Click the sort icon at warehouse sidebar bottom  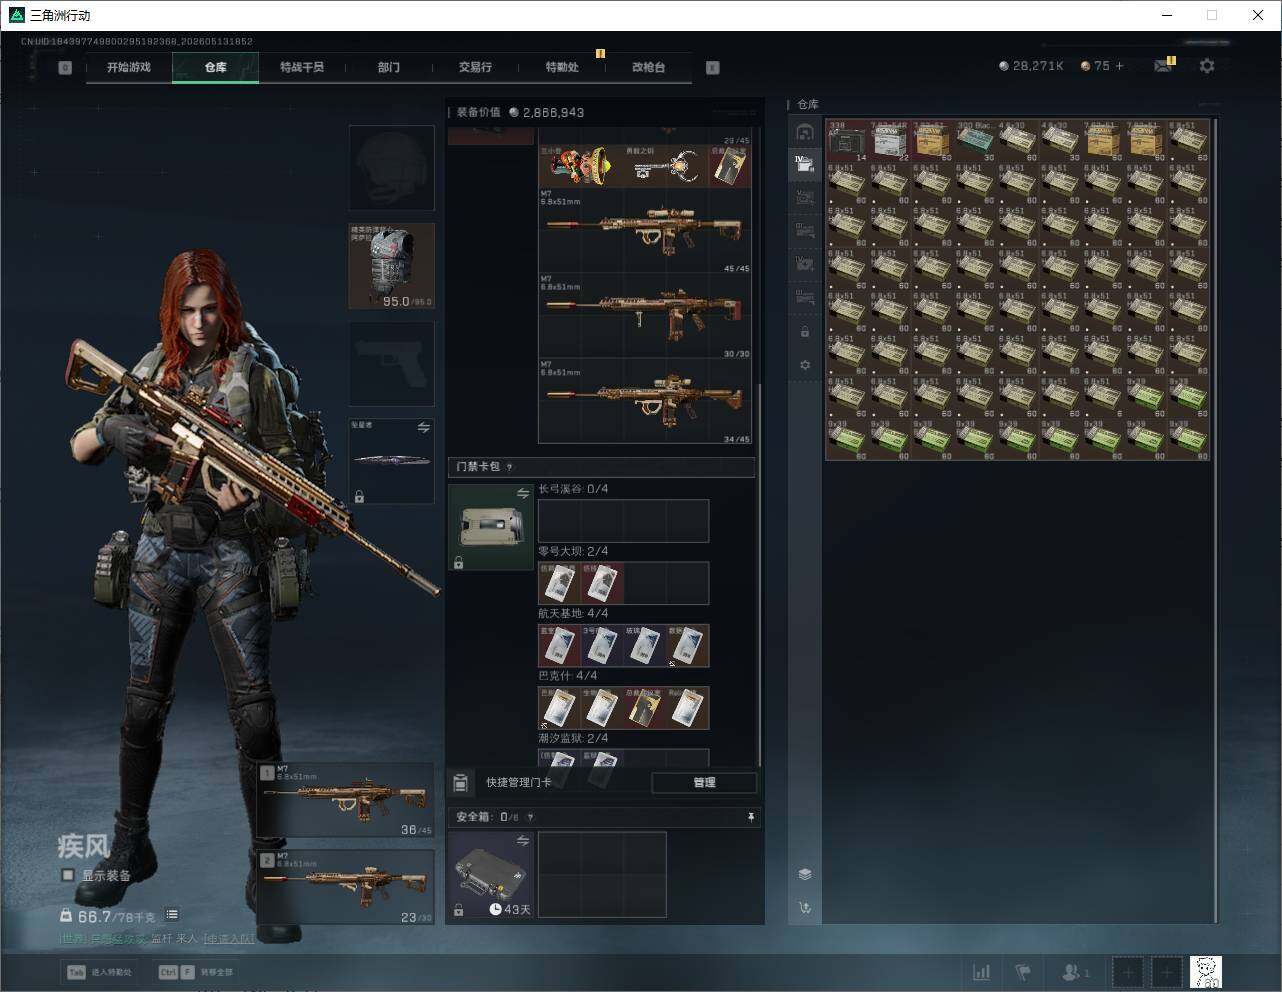(805, 908)
